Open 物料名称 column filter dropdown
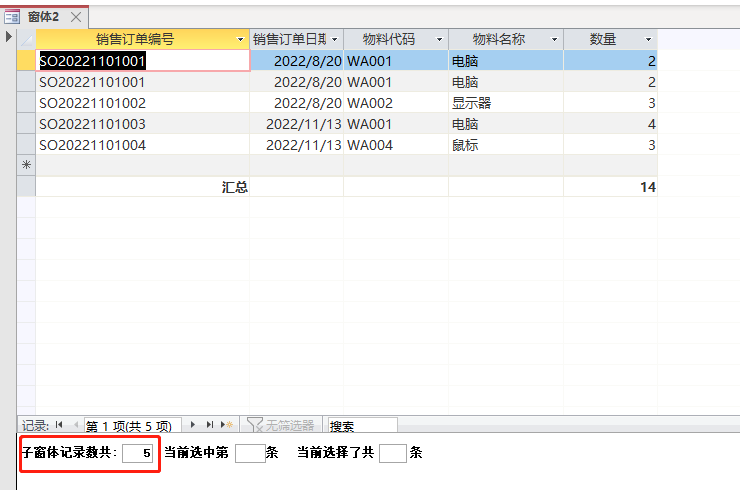 coord(555,40)
